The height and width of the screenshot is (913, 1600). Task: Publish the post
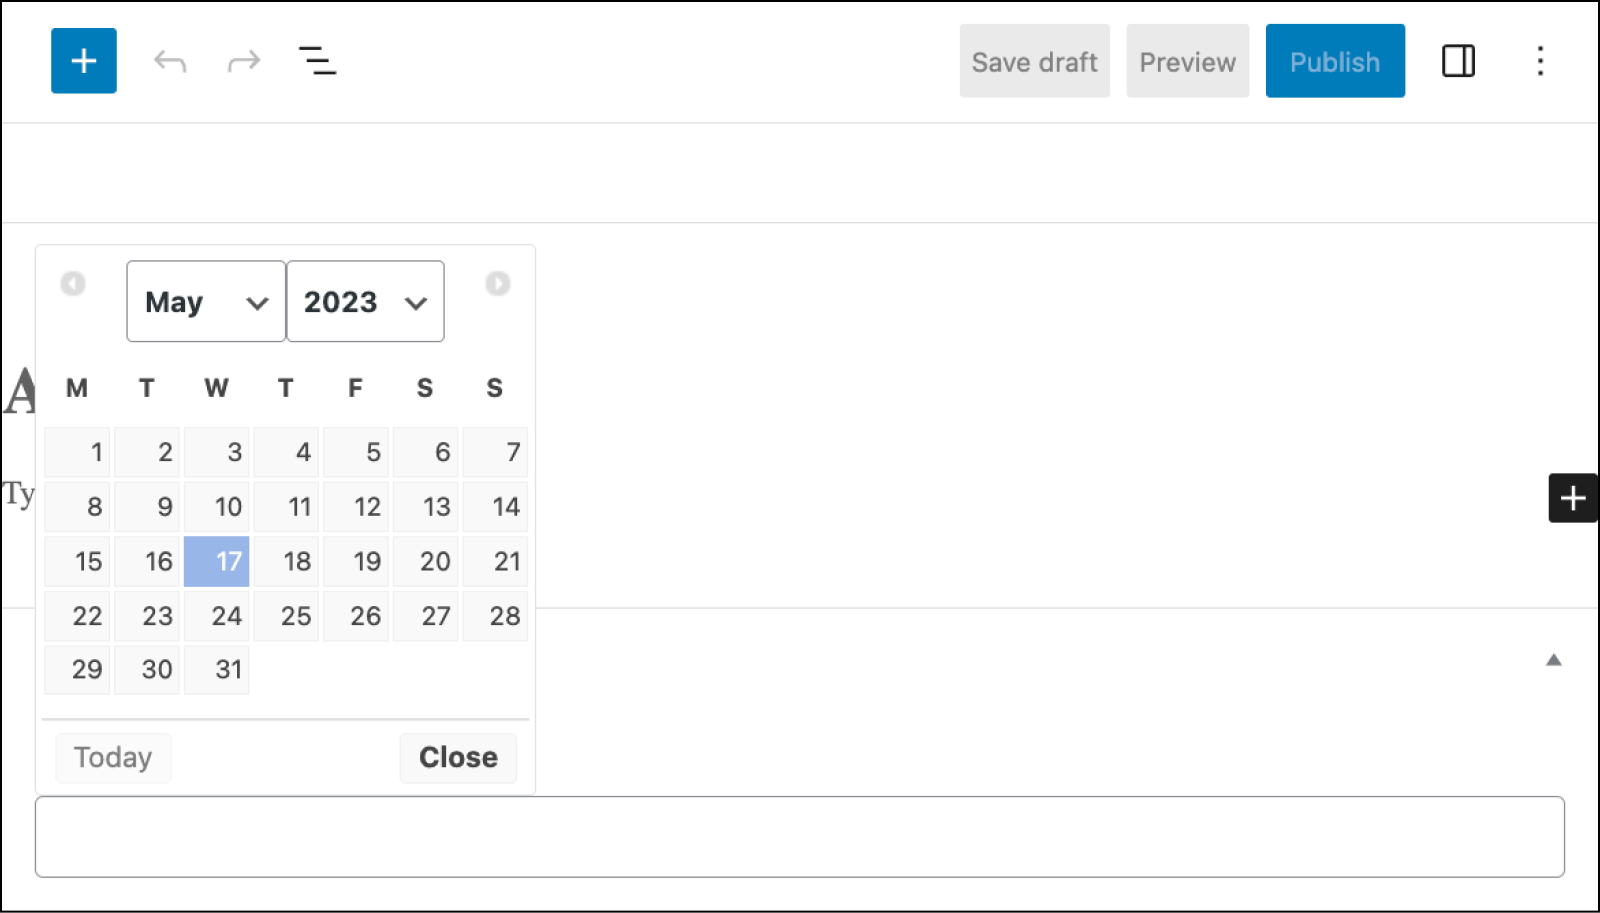coord(1335,61)
